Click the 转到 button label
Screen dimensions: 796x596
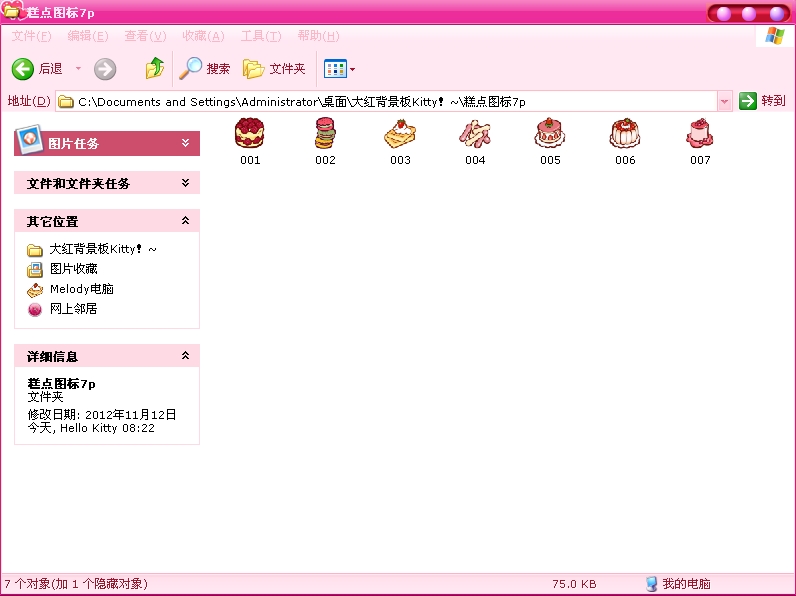[x=773, y=101]
